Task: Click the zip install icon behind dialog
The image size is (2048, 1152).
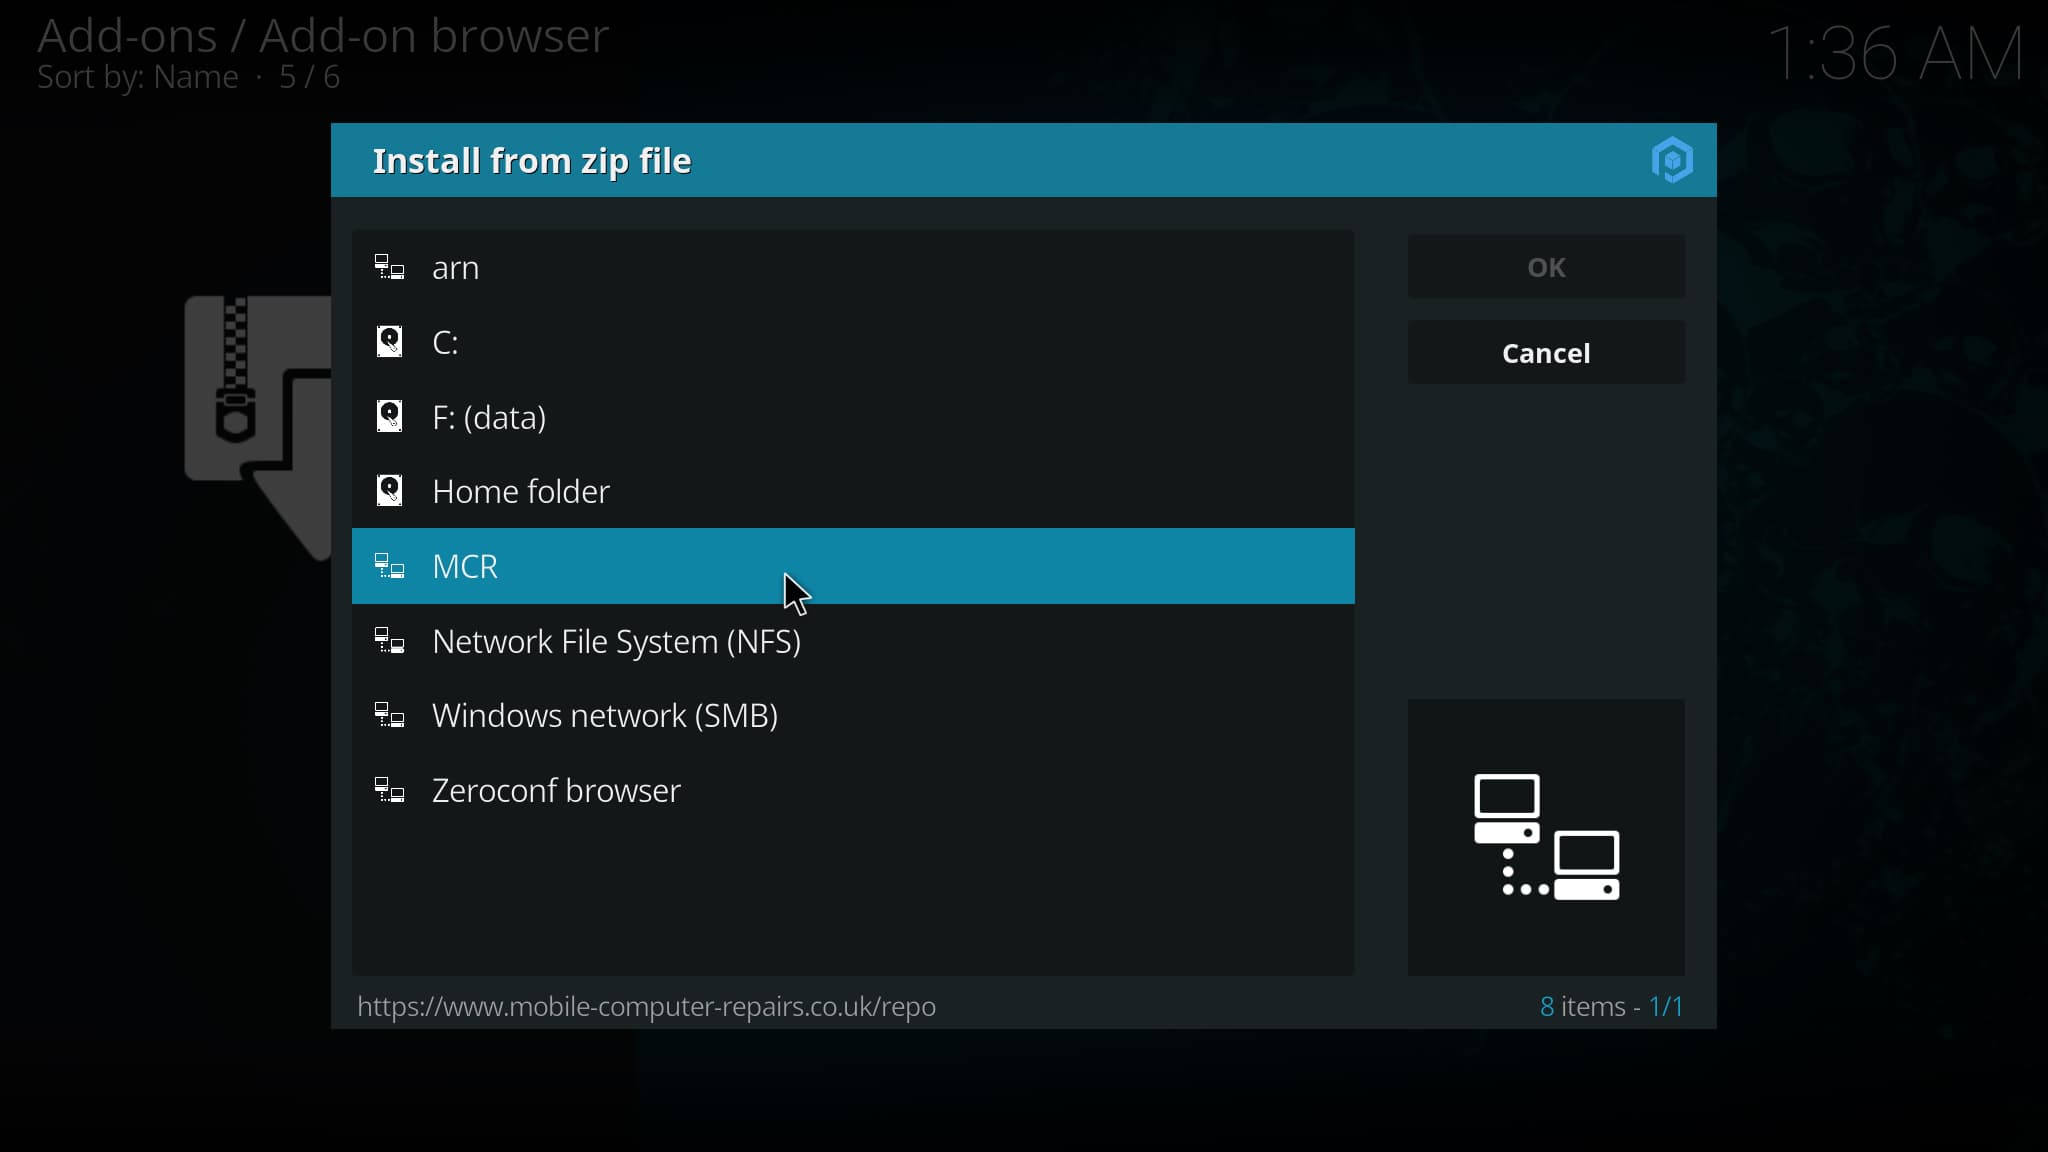Action: point(258,427)
